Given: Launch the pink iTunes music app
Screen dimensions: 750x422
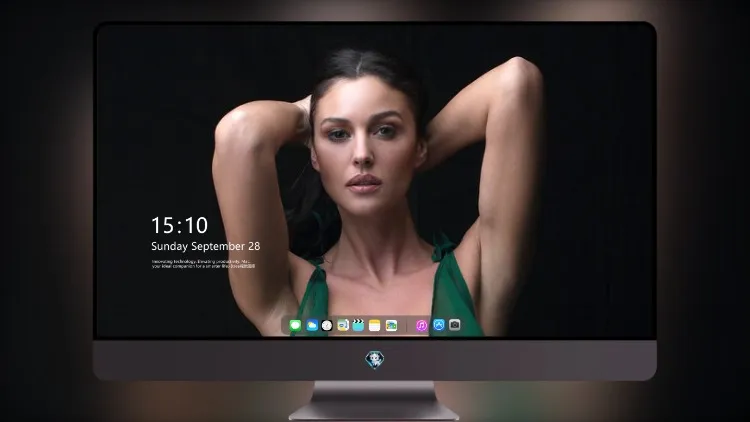Looking at the screenshot, I should click(421, 325).
